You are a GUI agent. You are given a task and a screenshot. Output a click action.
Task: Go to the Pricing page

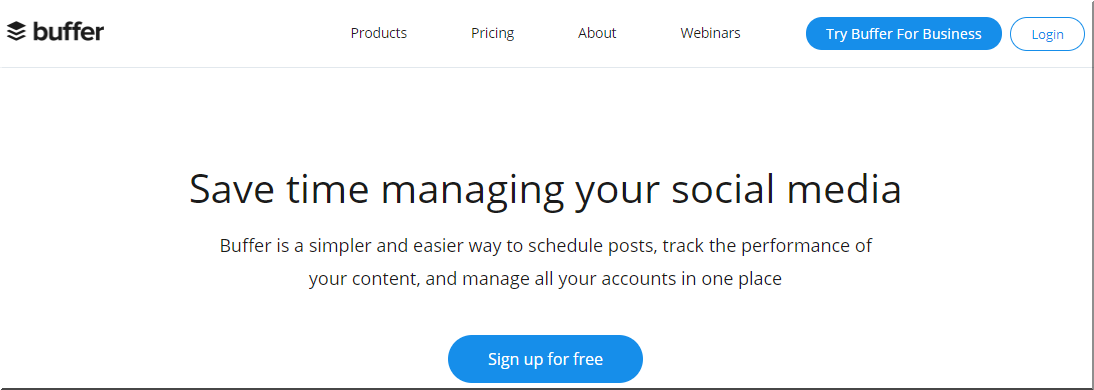coord(493,33)
